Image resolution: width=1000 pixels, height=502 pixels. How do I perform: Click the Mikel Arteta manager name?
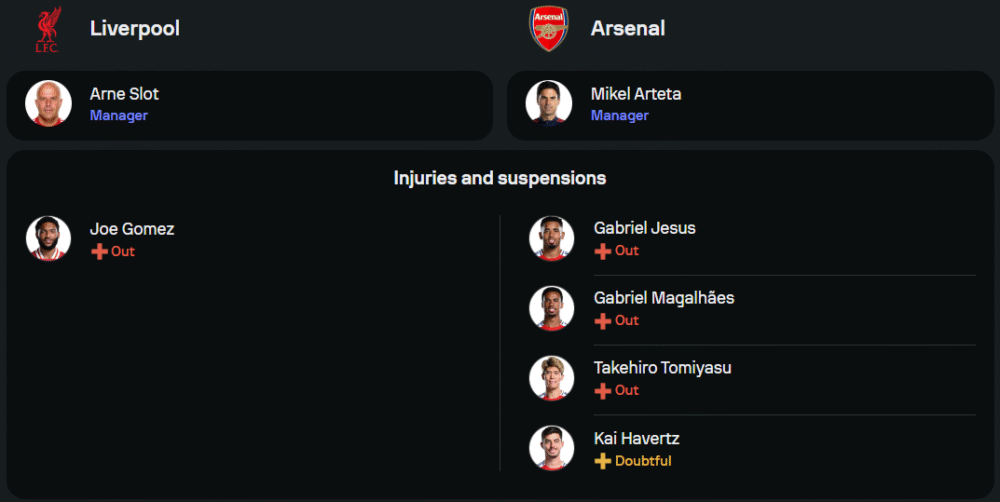click(636, 94)
